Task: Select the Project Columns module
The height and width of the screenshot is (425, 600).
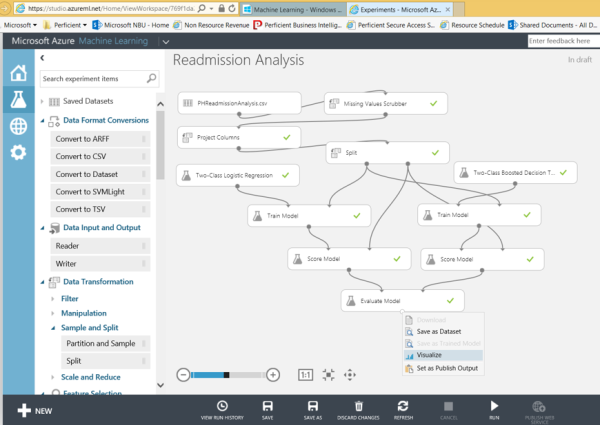Action: (239, 137)
